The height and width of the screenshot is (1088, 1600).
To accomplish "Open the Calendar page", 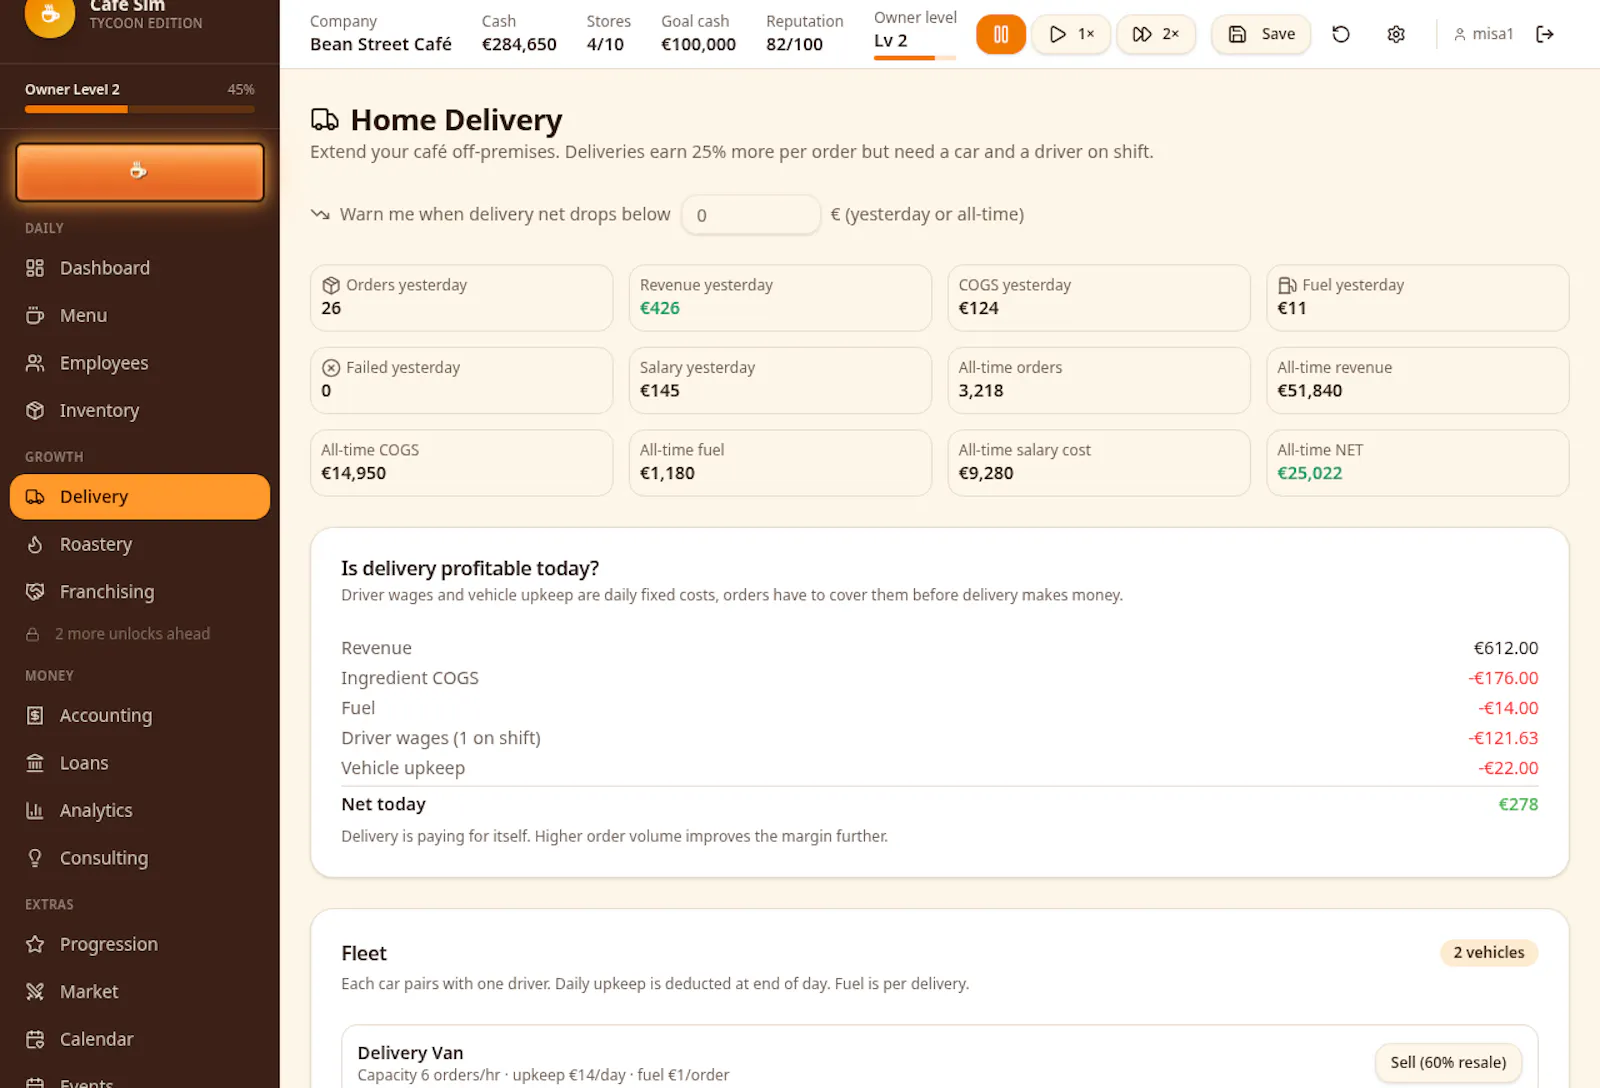I will 140,1039.
